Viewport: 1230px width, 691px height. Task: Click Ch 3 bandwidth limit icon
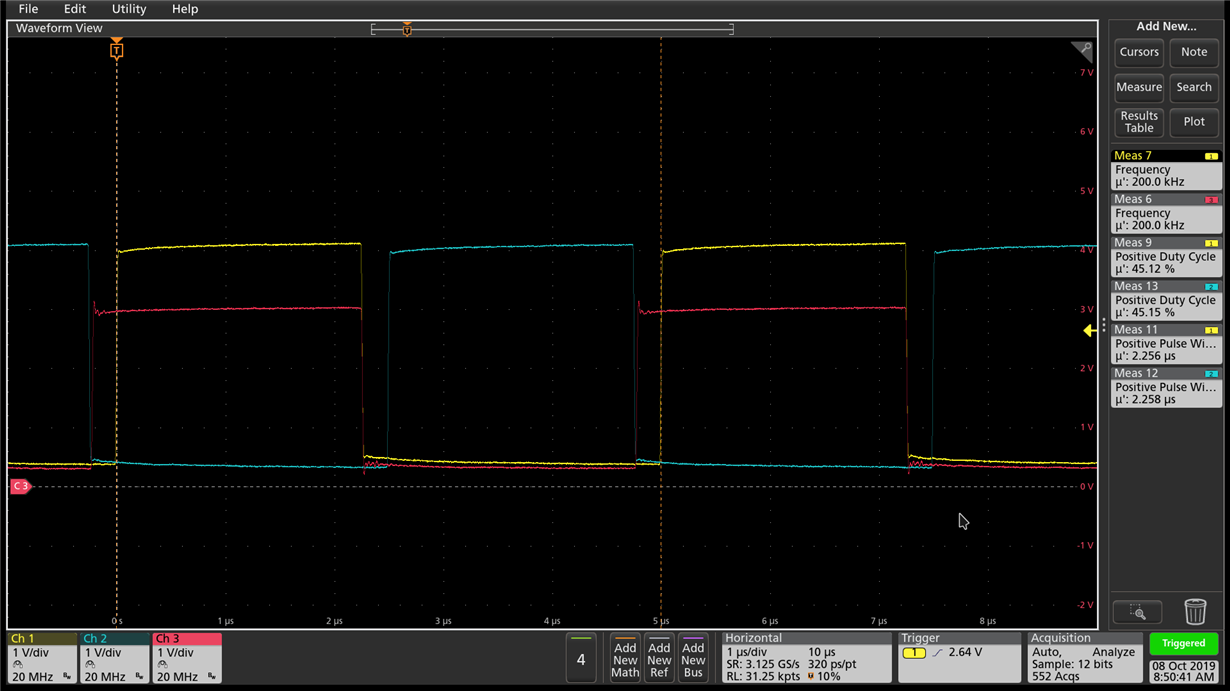click(x=212, y=677)
